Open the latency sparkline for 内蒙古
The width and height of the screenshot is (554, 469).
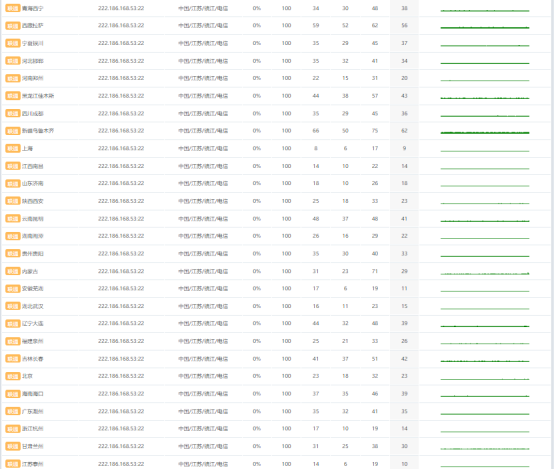point(485,273)
